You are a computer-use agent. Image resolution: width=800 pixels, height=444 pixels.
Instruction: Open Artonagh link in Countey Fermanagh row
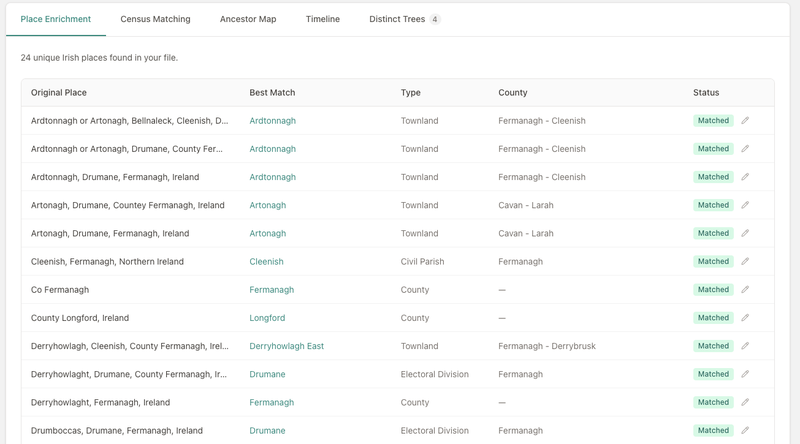267,205
